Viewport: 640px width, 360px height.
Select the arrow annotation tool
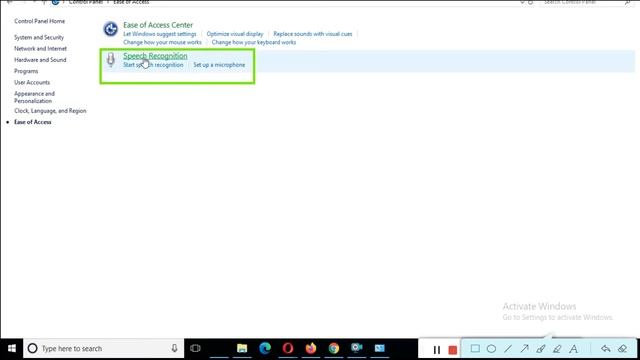coord(524,349)
